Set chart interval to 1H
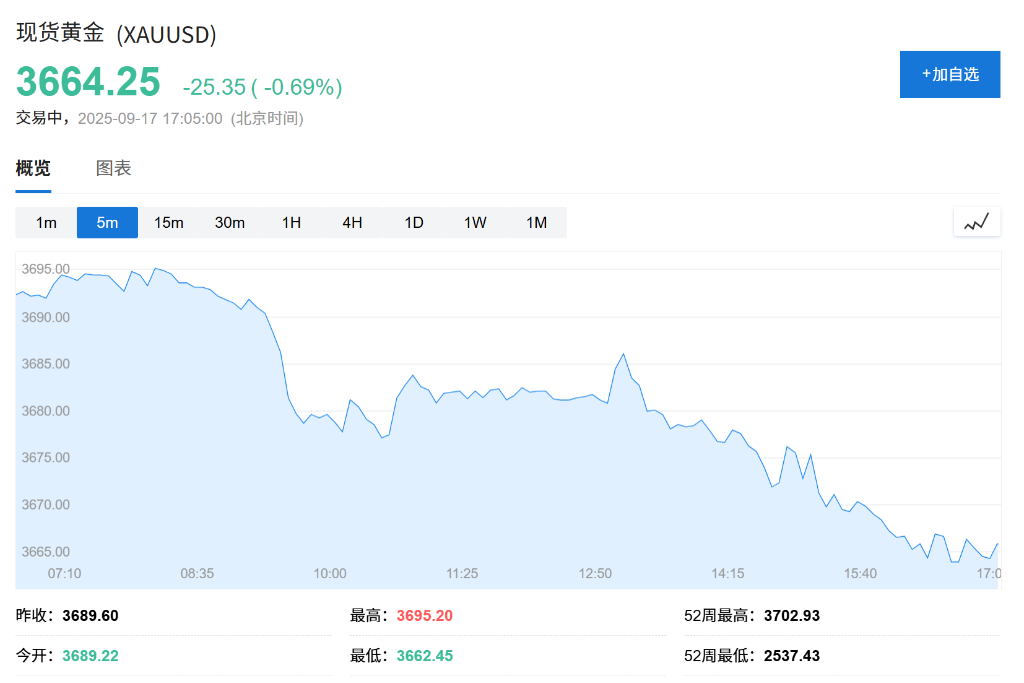Screen dimensions: 1024x683 click(291, 222)
